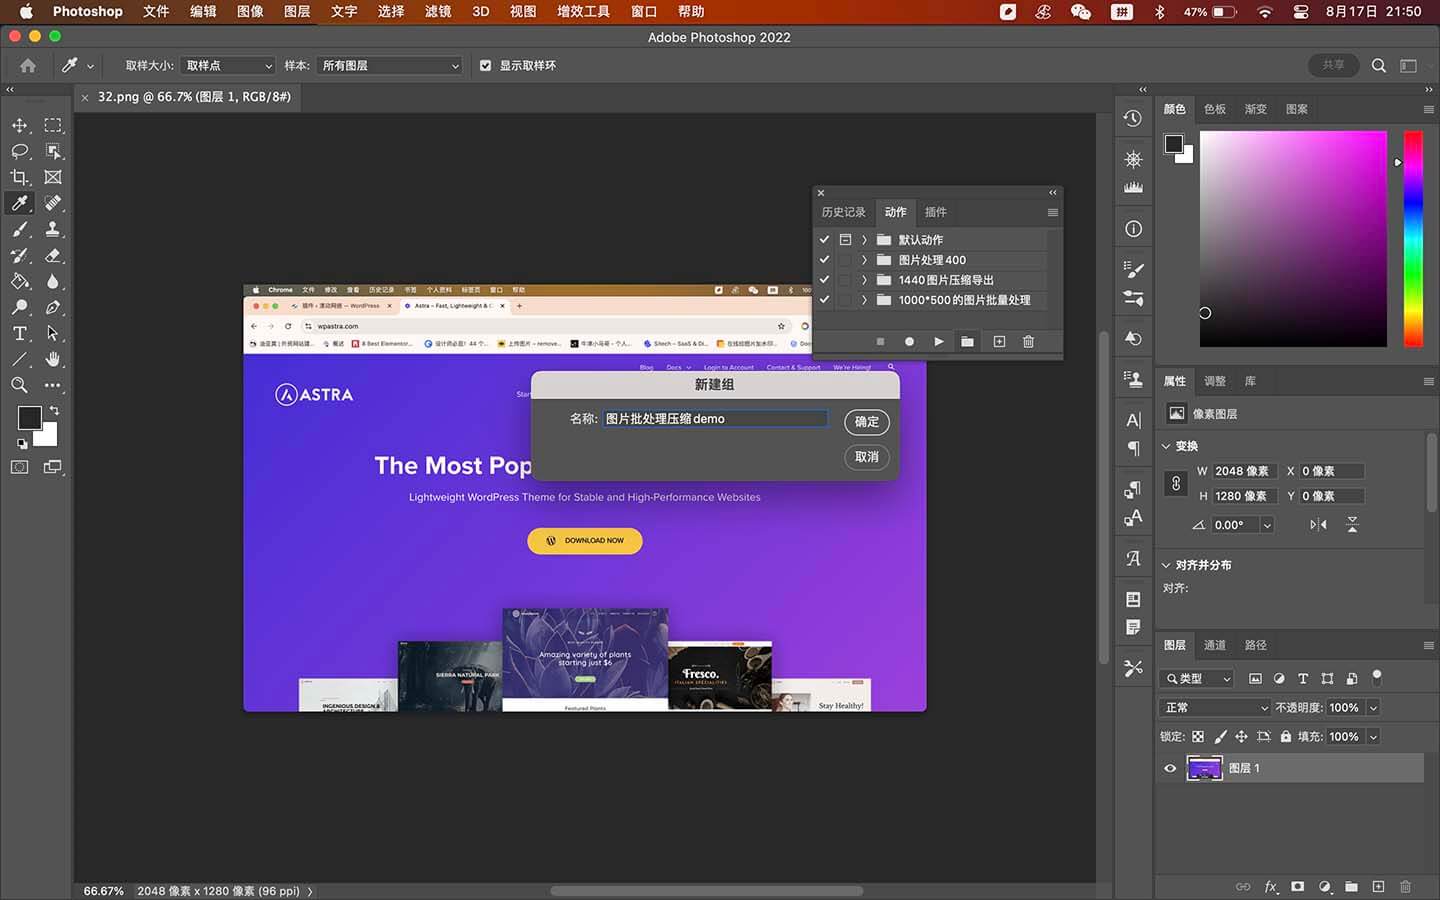Create new action with plus icon
Viewport: 1440px width, 900px height.
pyautogui.click(x=999, y=342)
